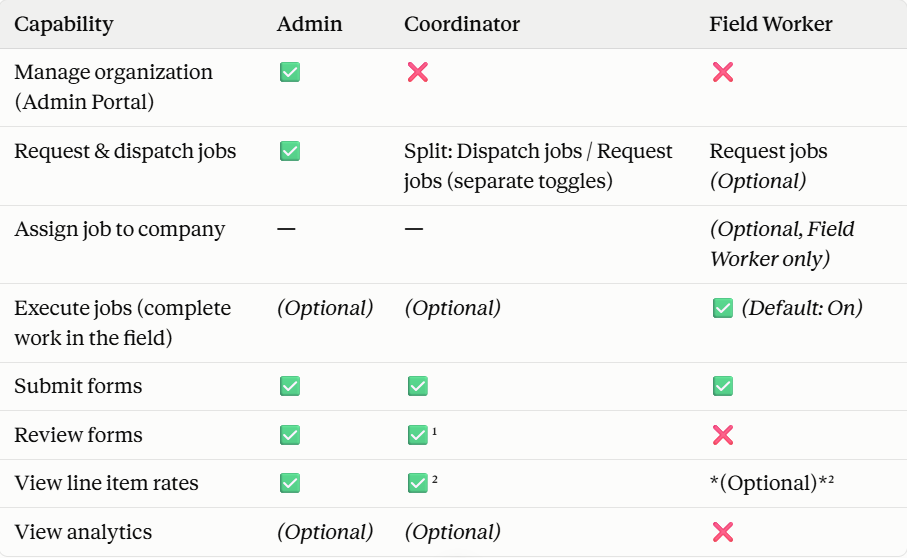
Task: Click 'Split: Dispatch jobs / Request jobs' text
Action: (538, 166)
